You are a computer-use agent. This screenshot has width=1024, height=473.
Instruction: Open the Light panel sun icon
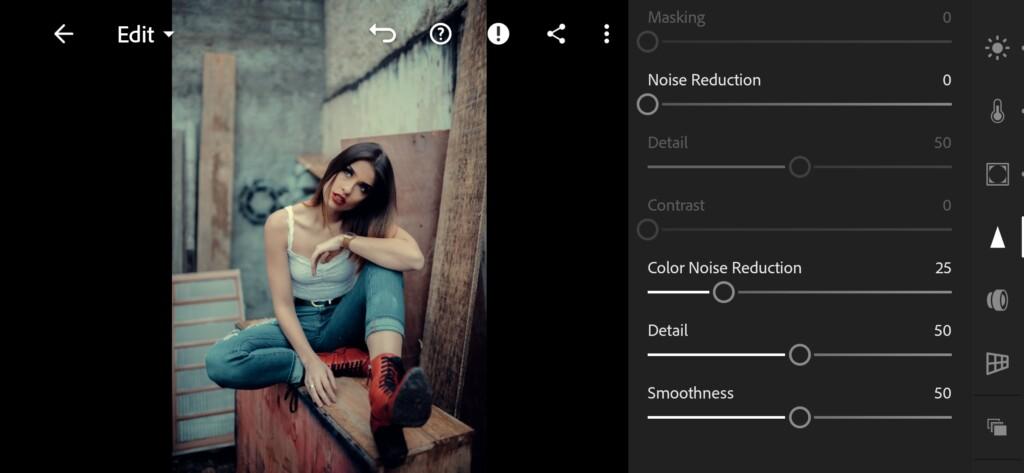tap(997, 48)
